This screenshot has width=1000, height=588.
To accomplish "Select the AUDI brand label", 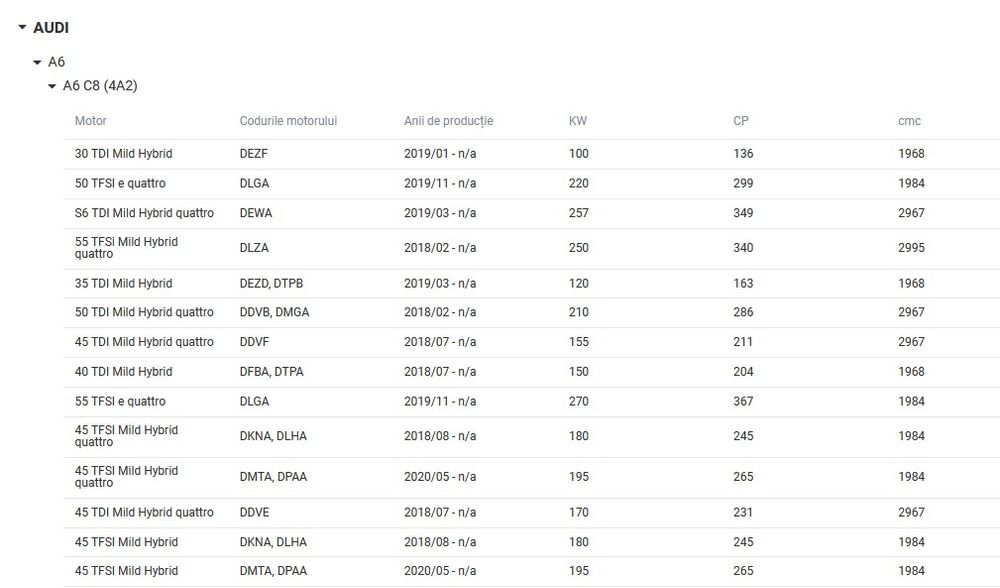I will pyautogui.click(x=51, y=28).
